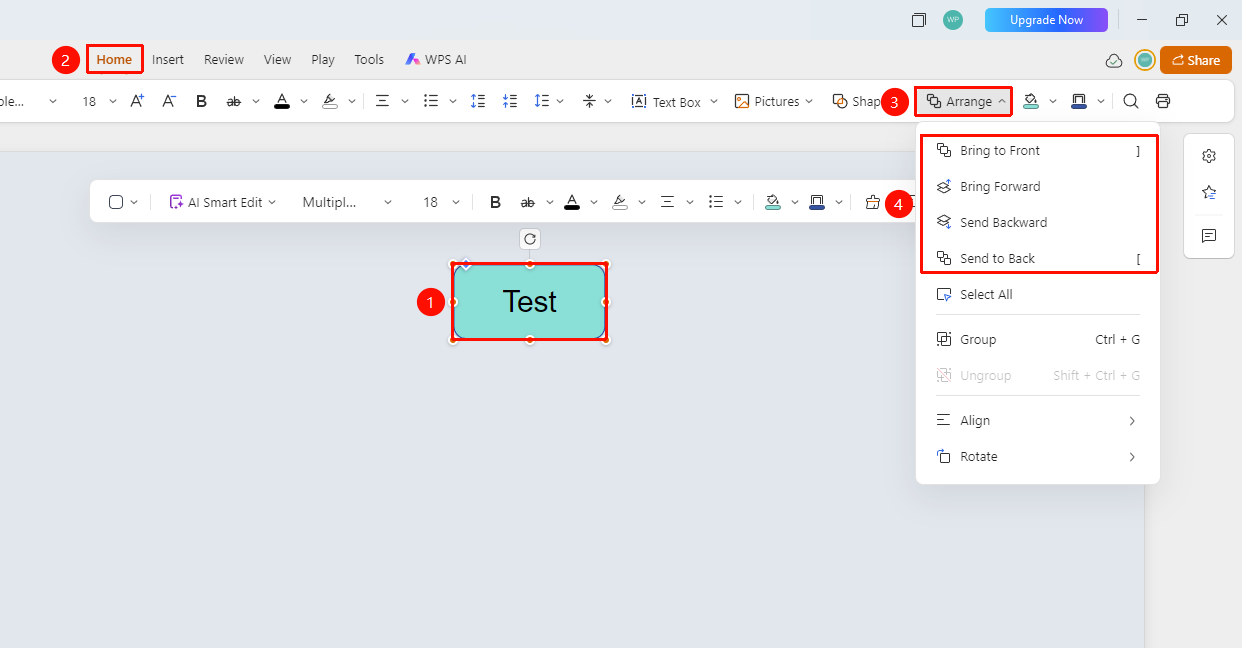Click the cloud sync status icon
The width and height of the screenshot is (1242, 648).
(1114, 60)
